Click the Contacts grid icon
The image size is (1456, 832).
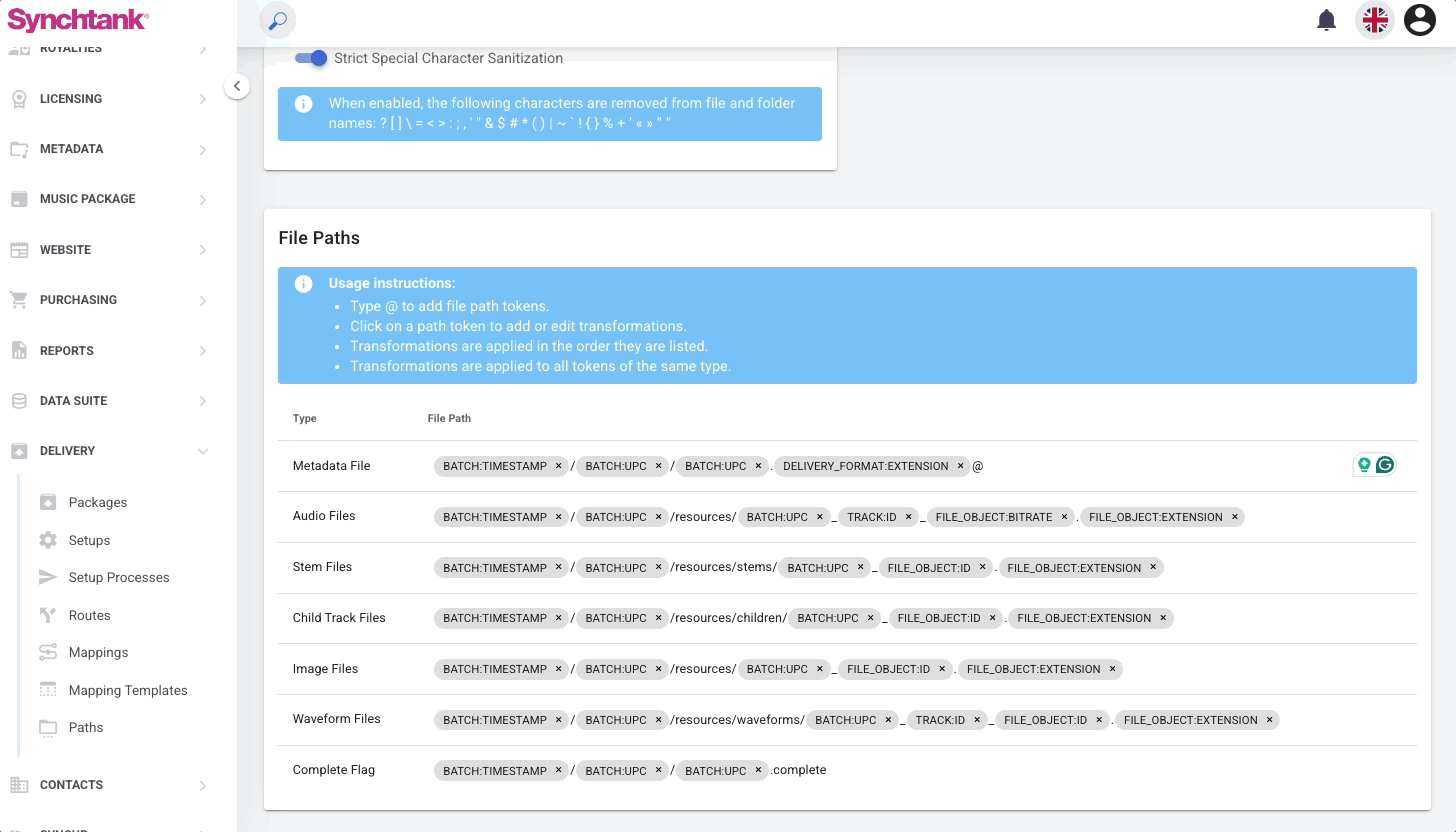point(19,785)
